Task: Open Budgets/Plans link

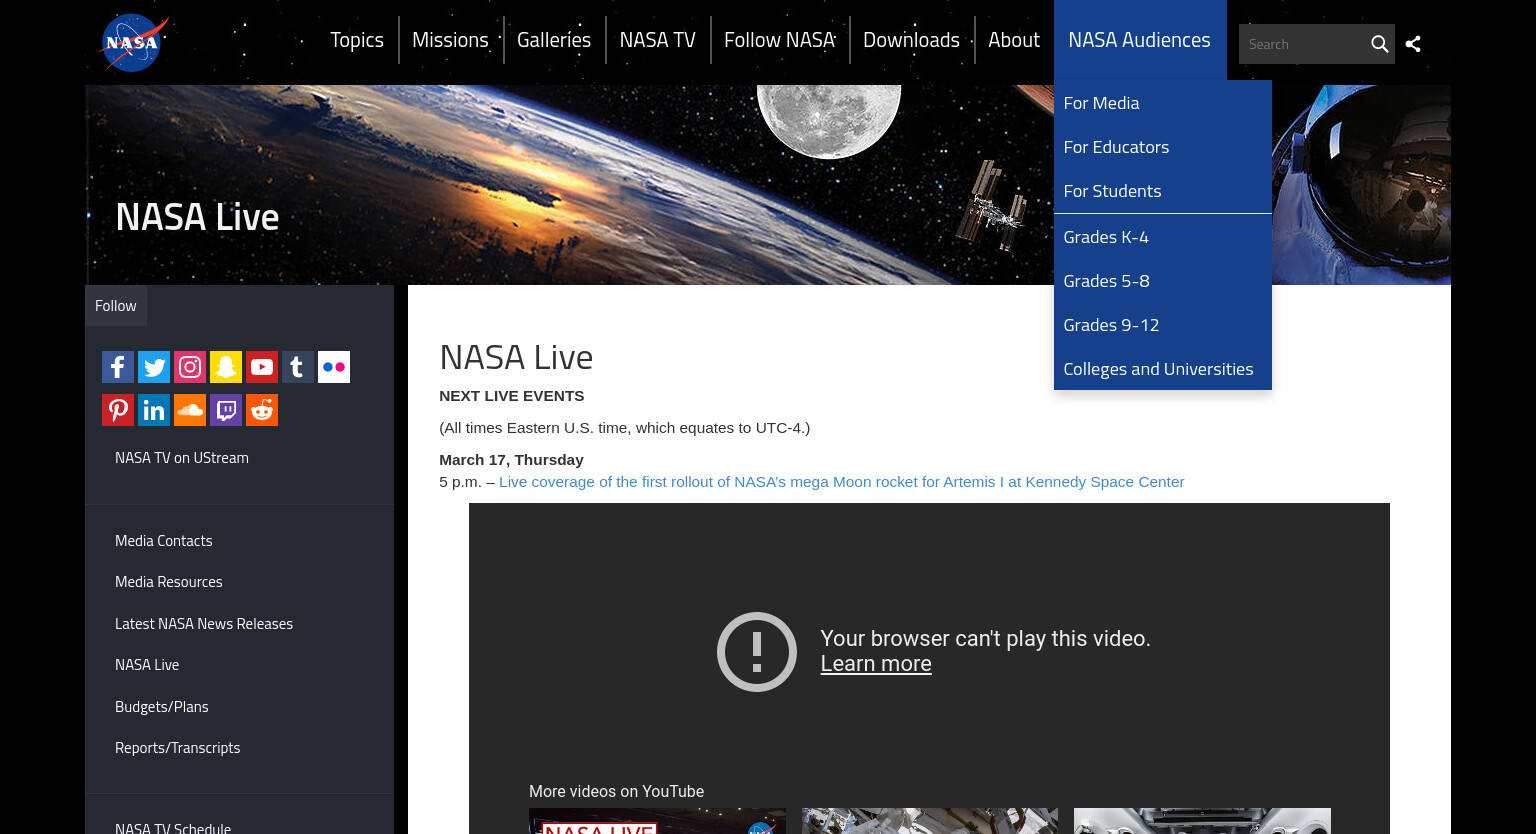Action: [x=162, y=707]
